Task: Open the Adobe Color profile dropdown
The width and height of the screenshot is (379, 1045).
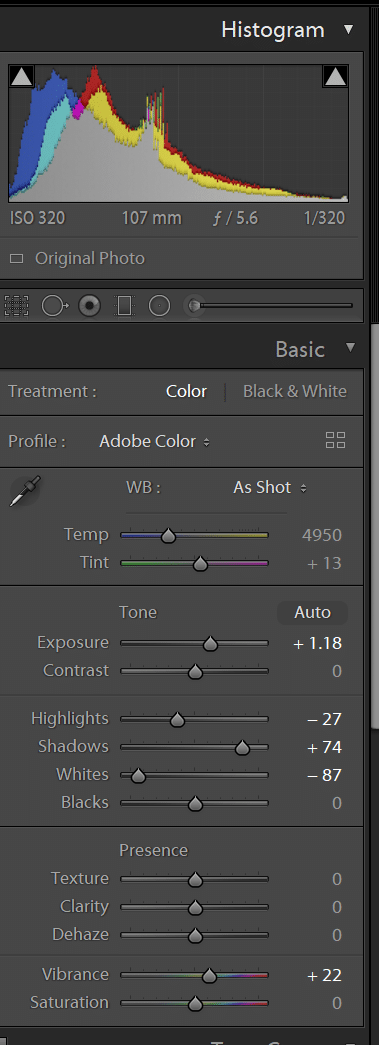Action: tap(155, 441)
